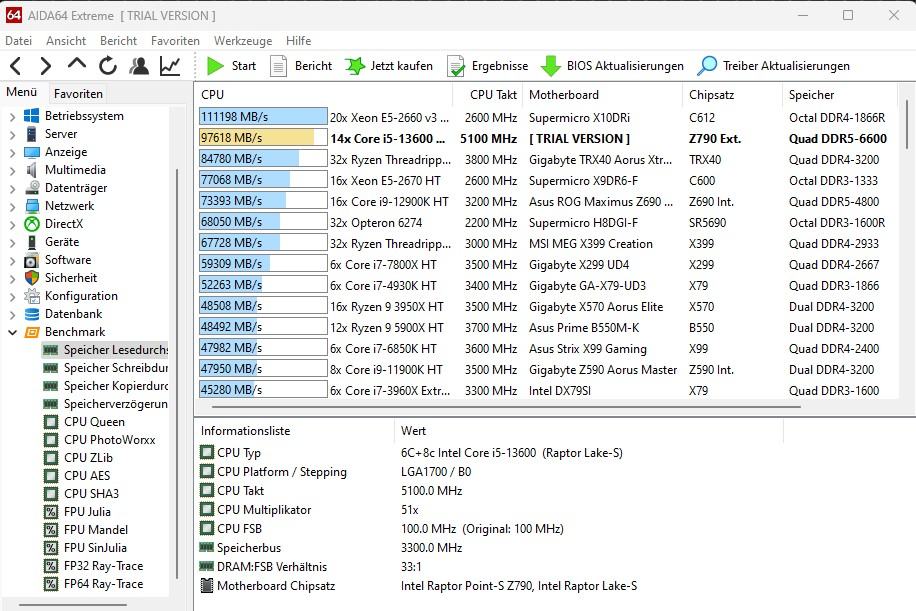Image resolution: width=916 pixels, height=611 pixels.
Task: Click the Bericht document icon
Action: coord(279,66)
